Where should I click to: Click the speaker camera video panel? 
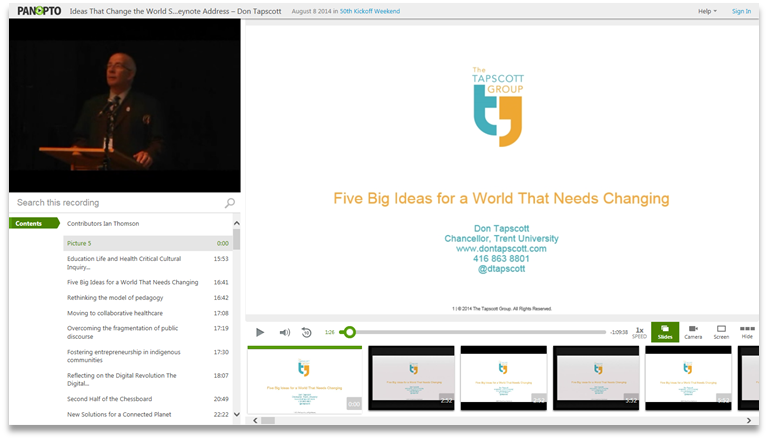tap(124, 105)
